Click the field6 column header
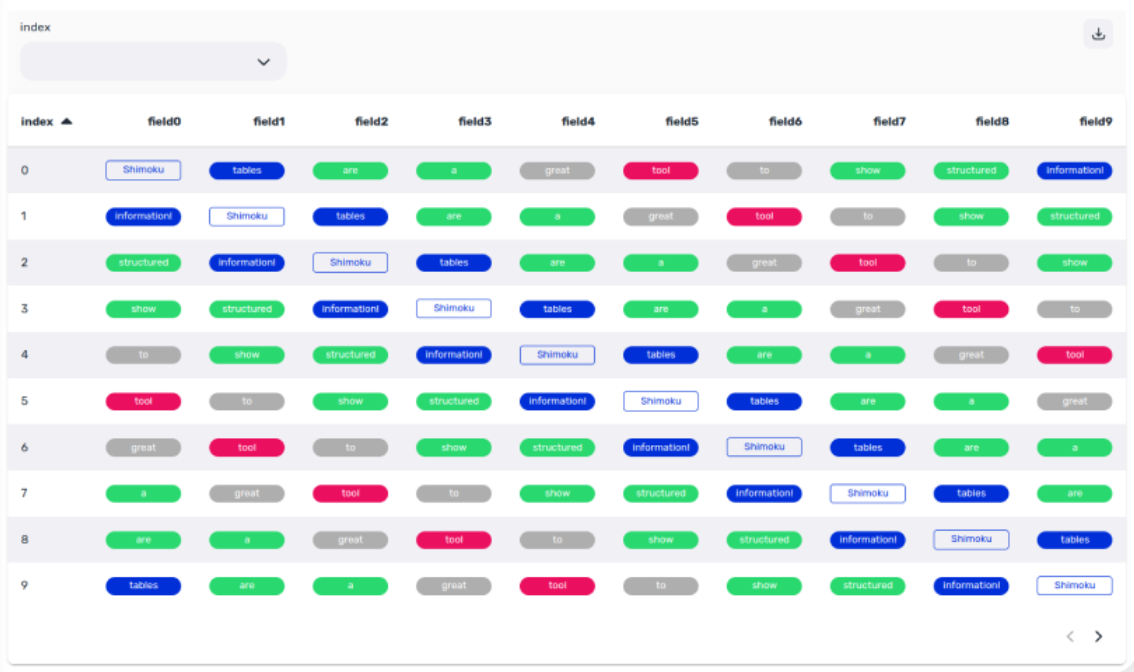The image size is (1134, 672). pos(785,122)
